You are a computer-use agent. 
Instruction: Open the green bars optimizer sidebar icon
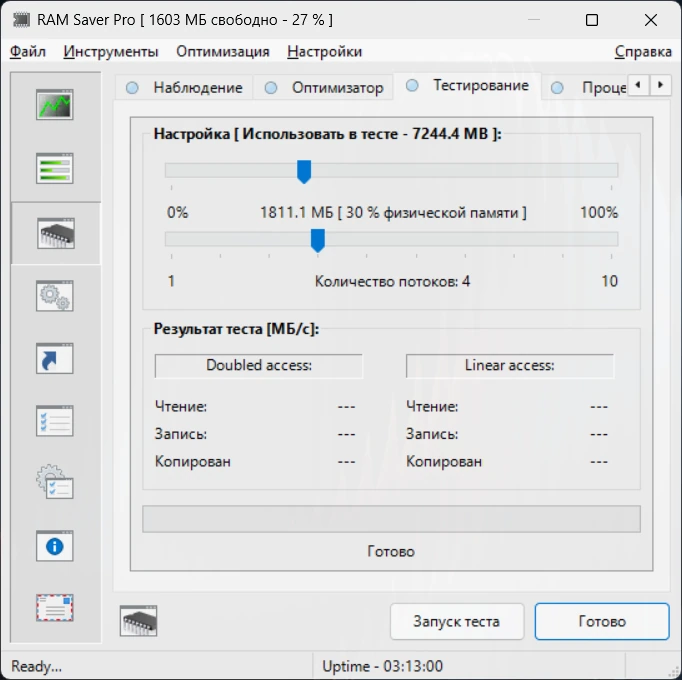(55, 168)
